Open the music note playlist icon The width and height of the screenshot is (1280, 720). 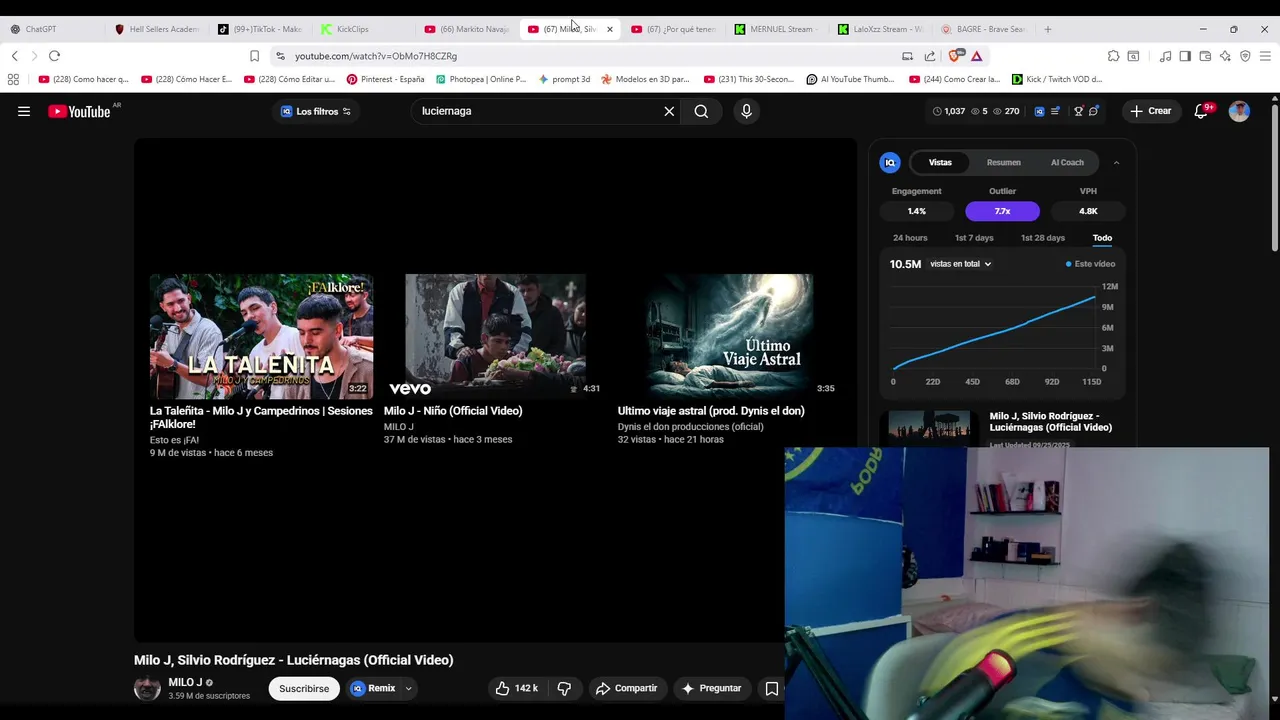click(1165, 56)
